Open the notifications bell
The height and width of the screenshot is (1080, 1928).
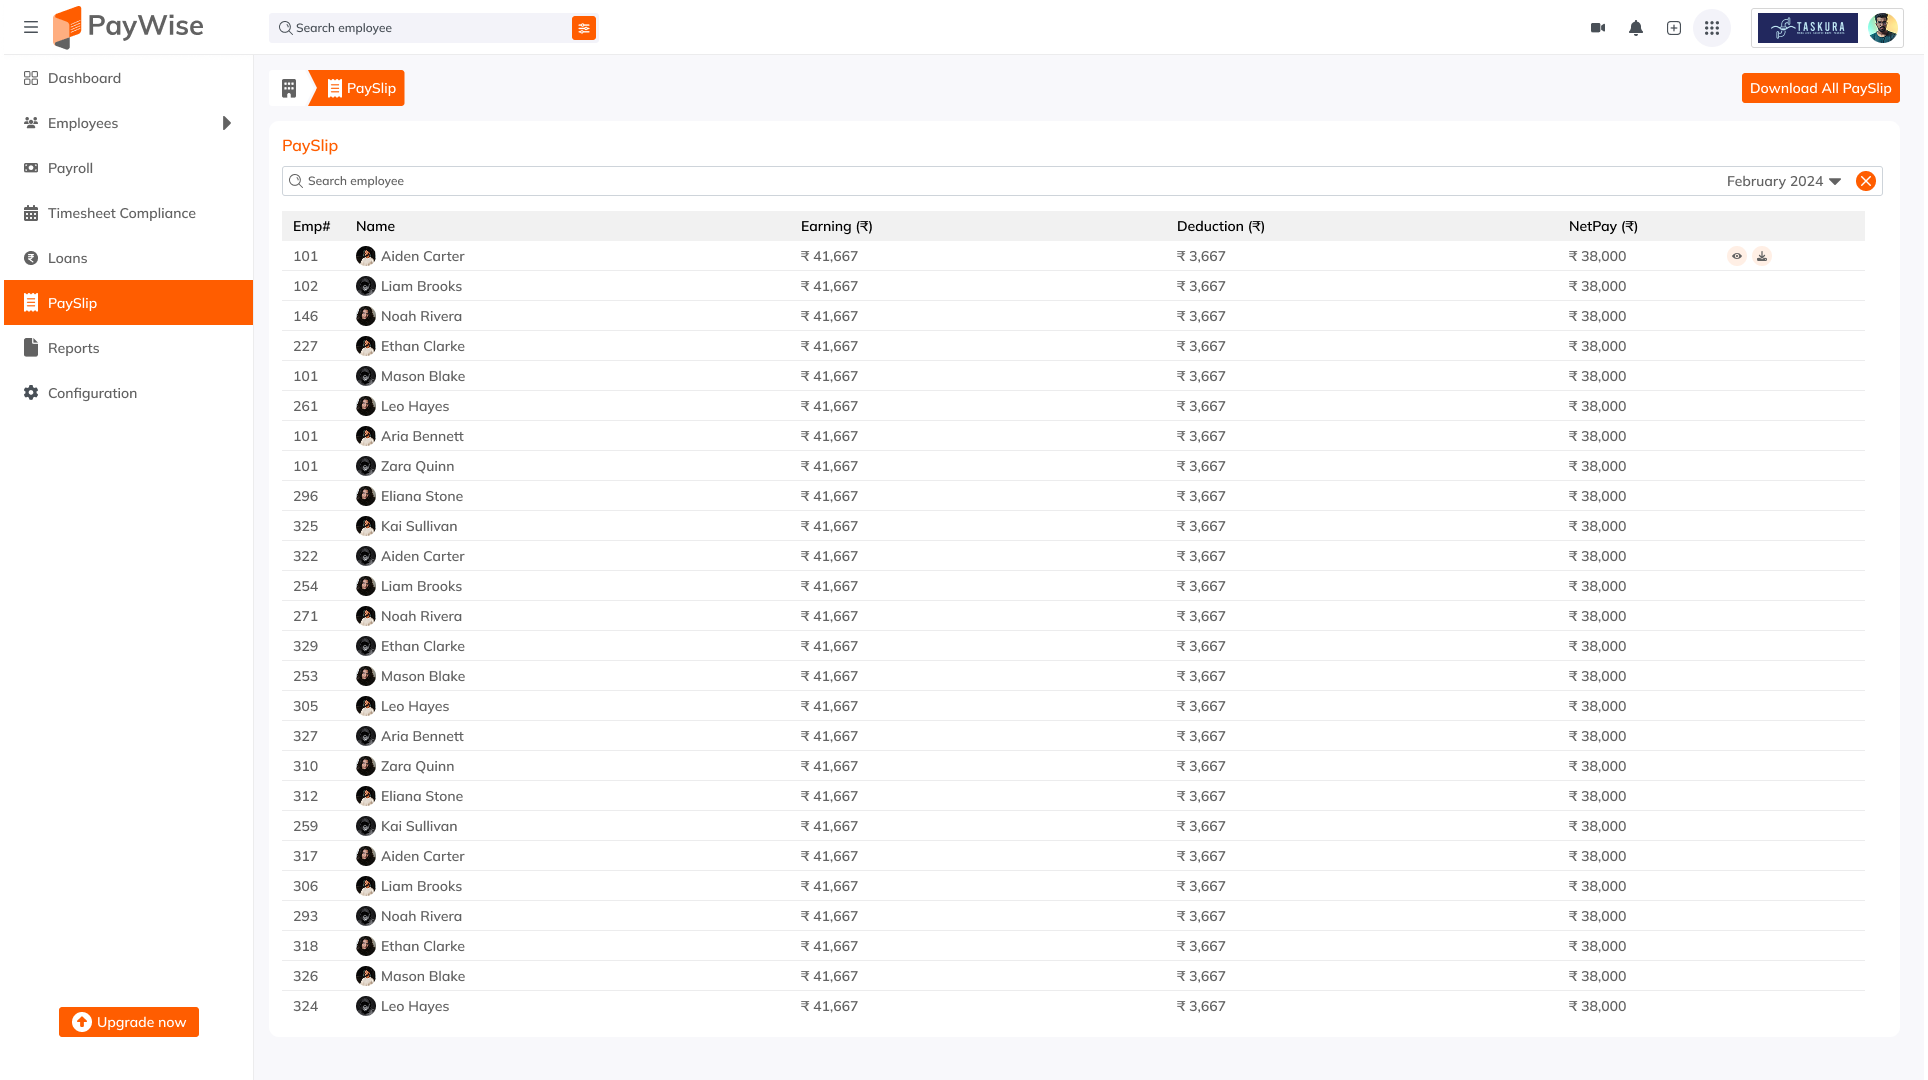pyautogui.click(x=1636, y=28)
